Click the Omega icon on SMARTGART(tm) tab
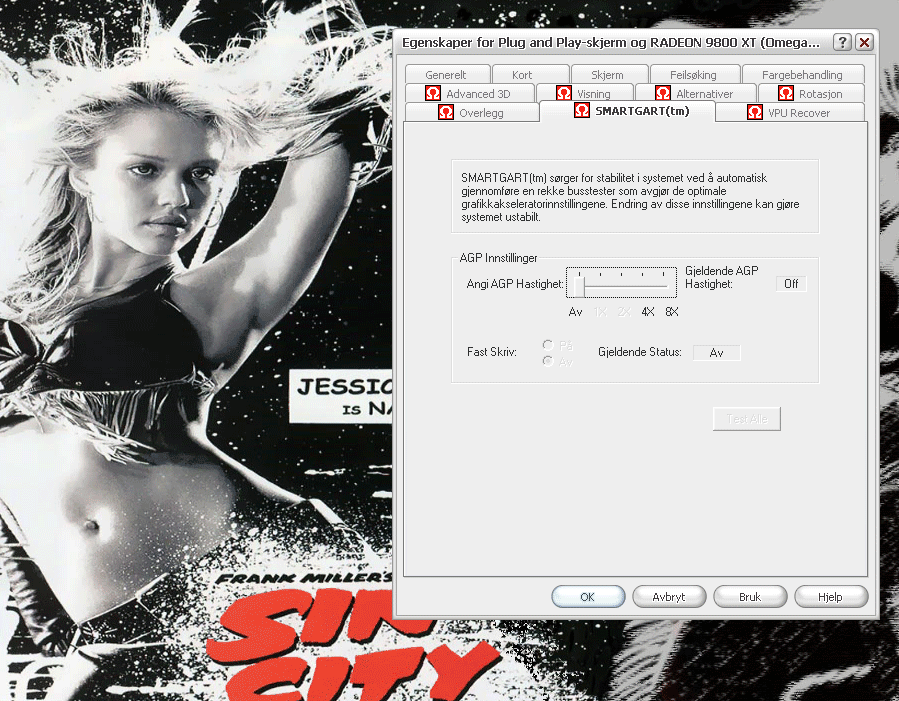 tap(582, 110)
